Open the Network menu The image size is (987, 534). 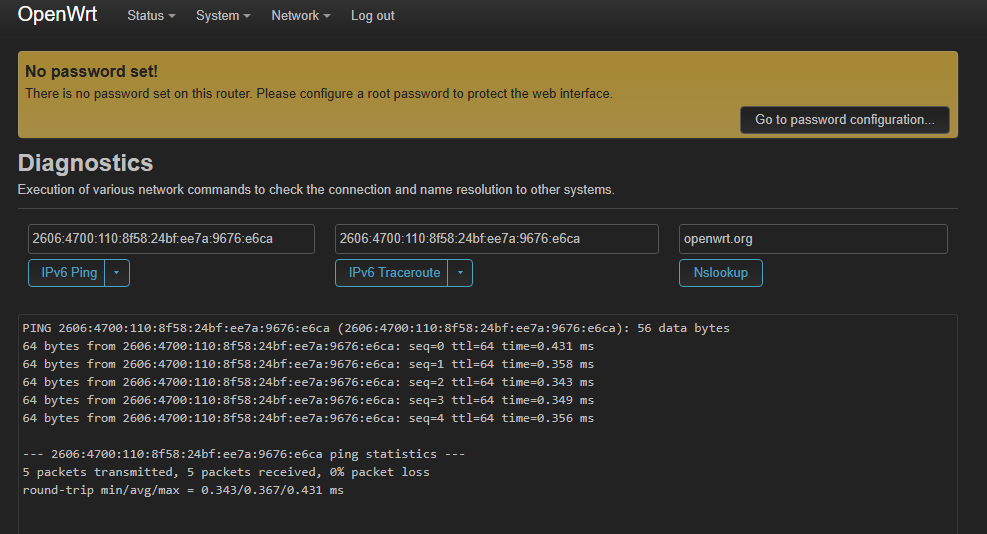(x=300, y=16)
